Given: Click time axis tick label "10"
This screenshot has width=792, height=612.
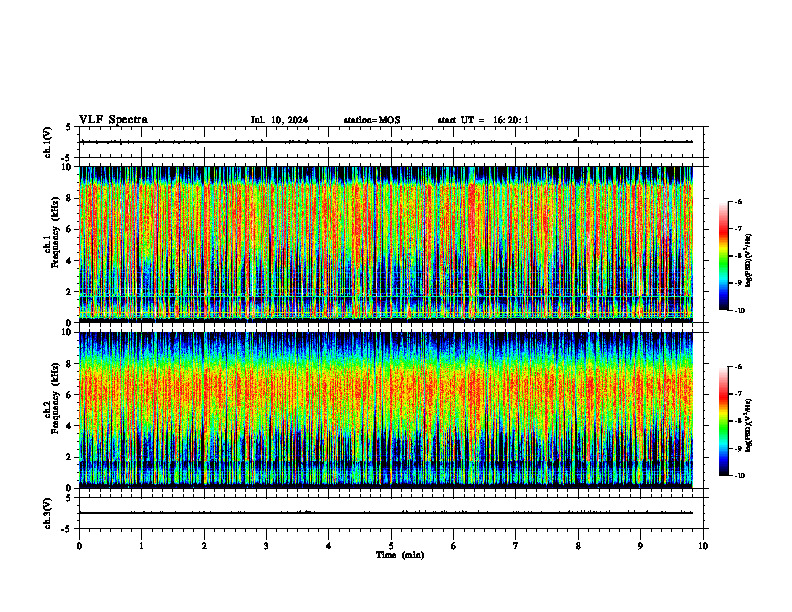Looking at the screenshot, I should [x=703, y=546].
